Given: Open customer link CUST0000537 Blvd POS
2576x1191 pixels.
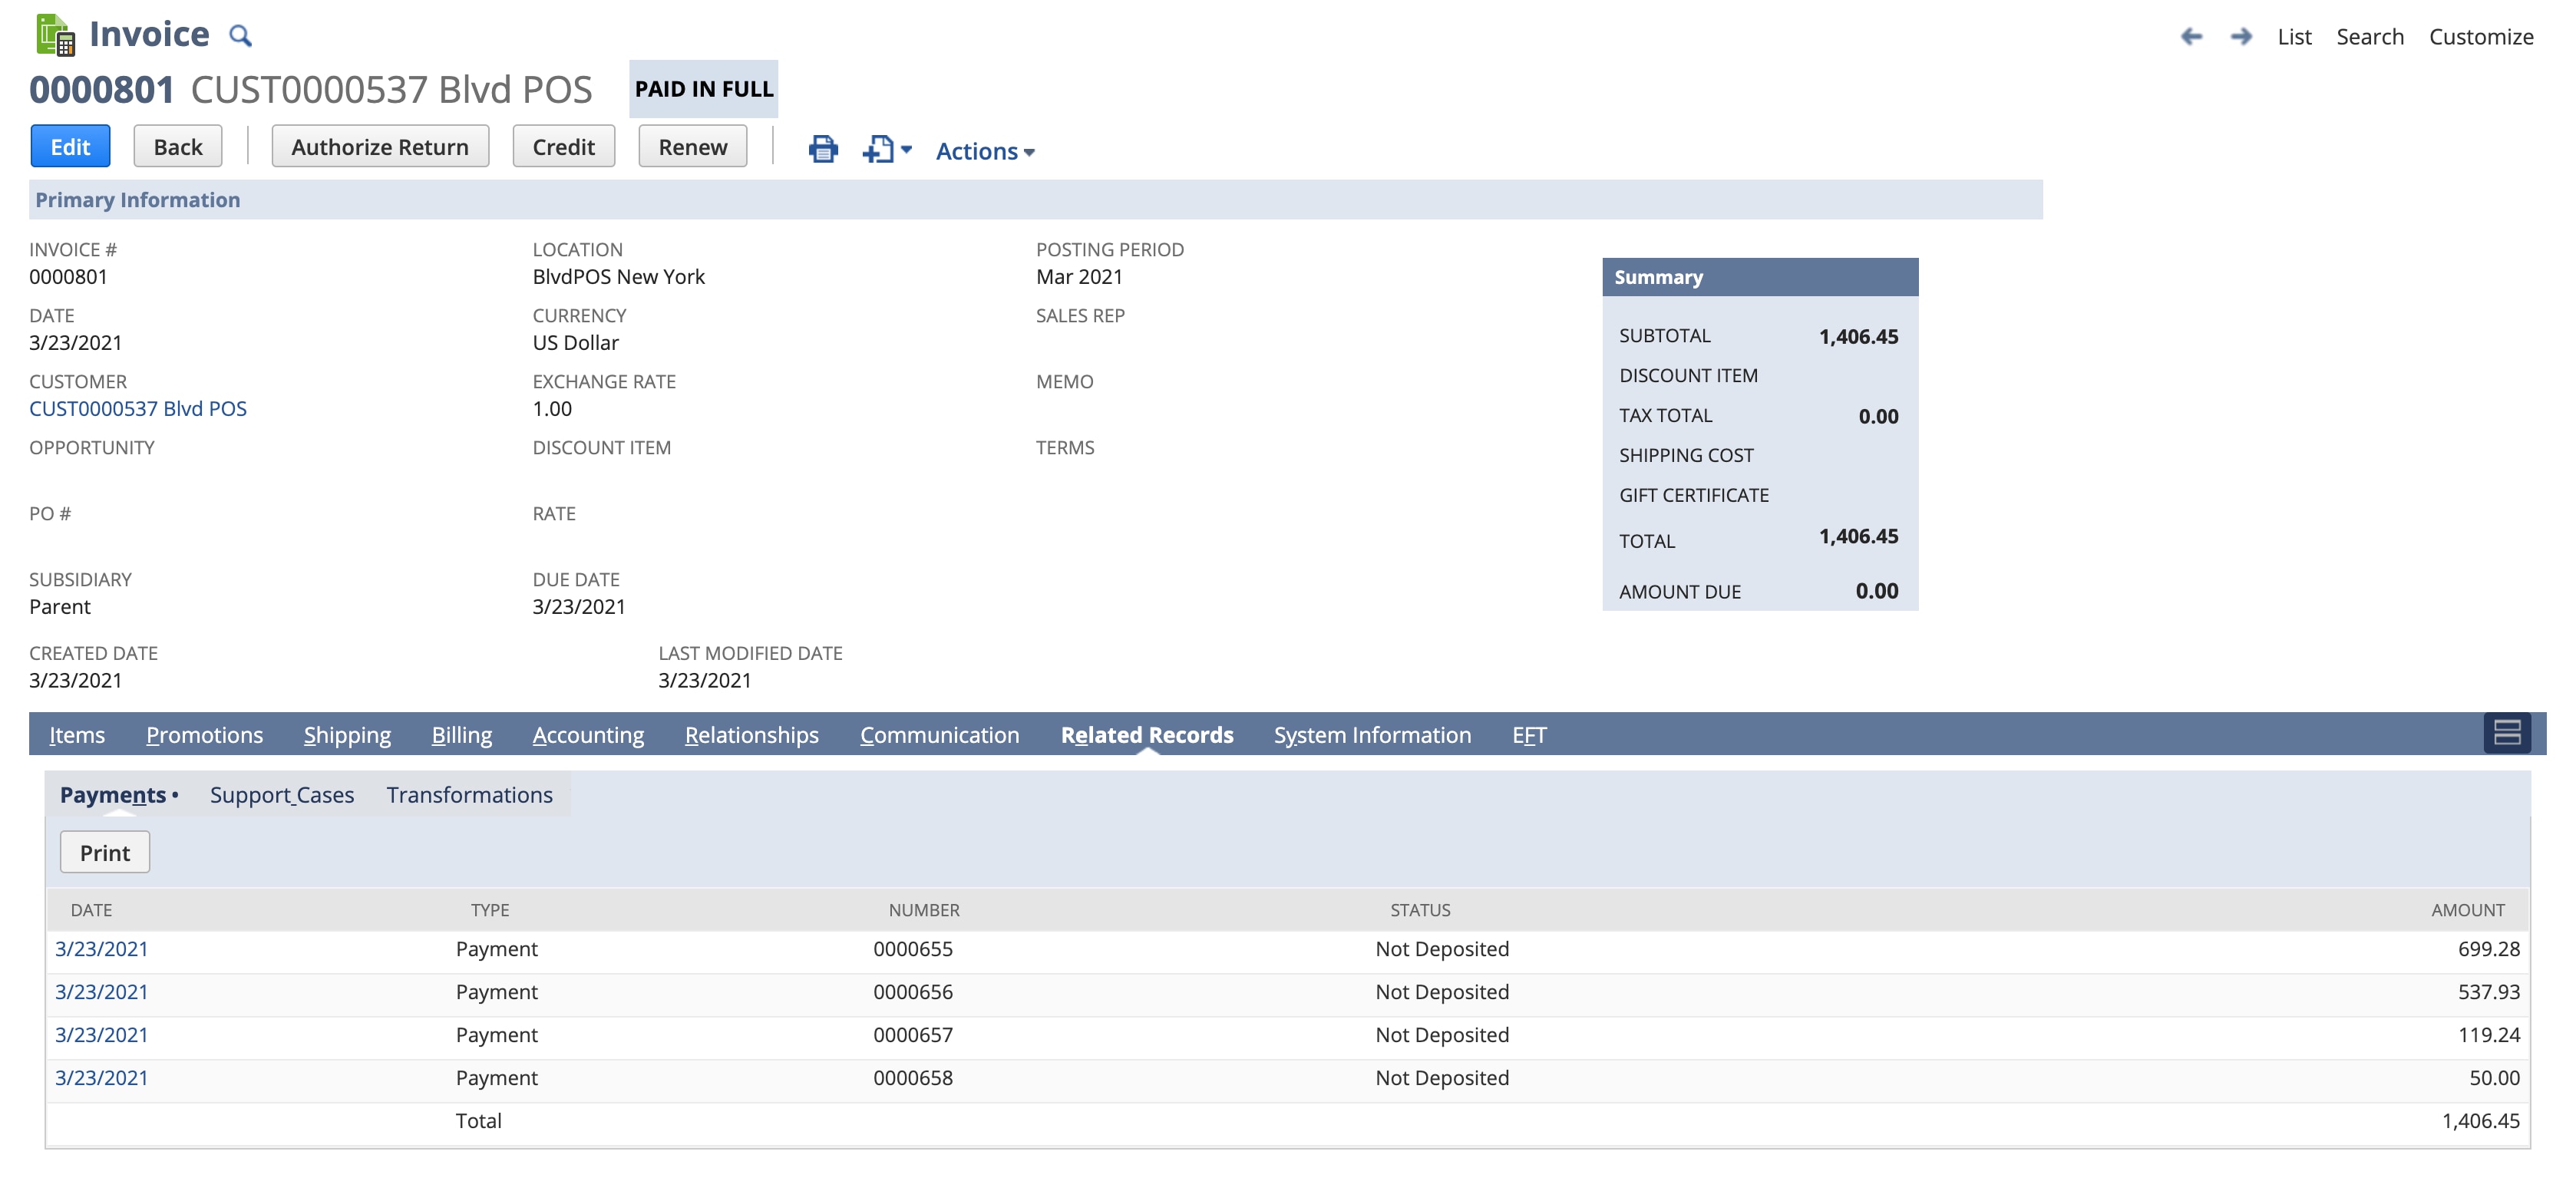Looking at the screenshot, I should pyautogui.click(x=138, y=409).
